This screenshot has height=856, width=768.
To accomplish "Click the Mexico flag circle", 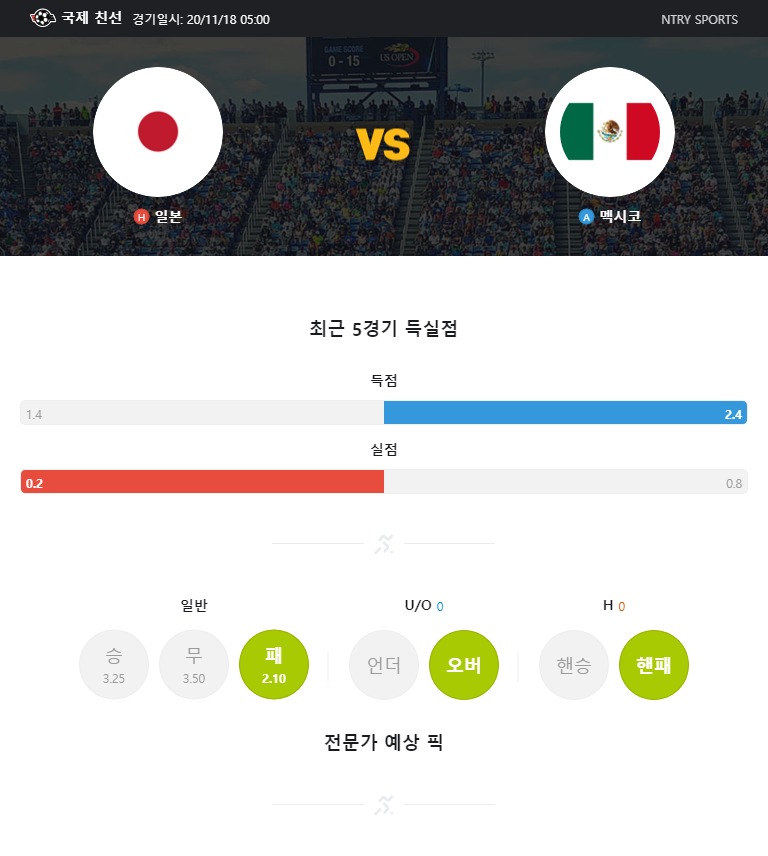I will click(610, 132).
